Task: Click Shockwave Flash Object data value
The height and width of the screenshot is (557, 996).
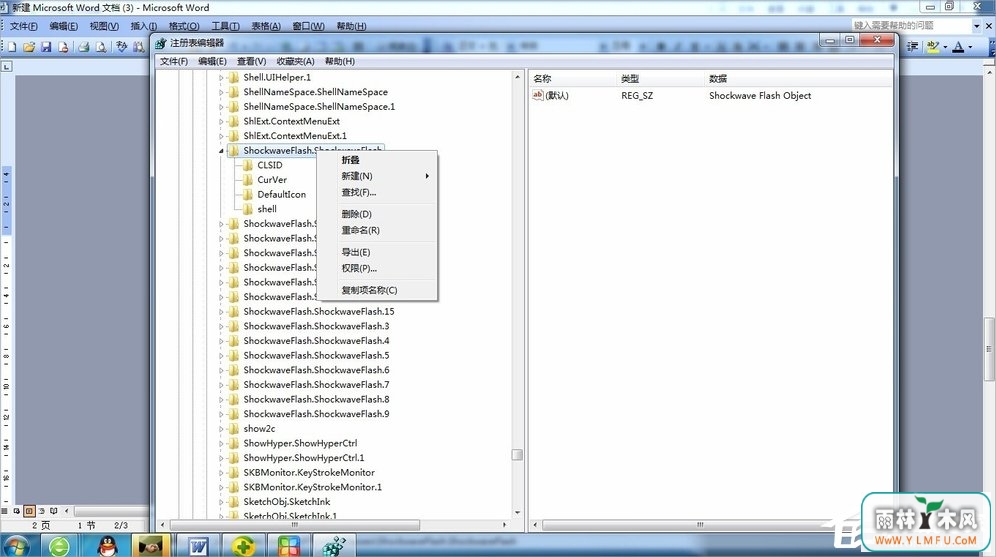Action: pos(760,95)
